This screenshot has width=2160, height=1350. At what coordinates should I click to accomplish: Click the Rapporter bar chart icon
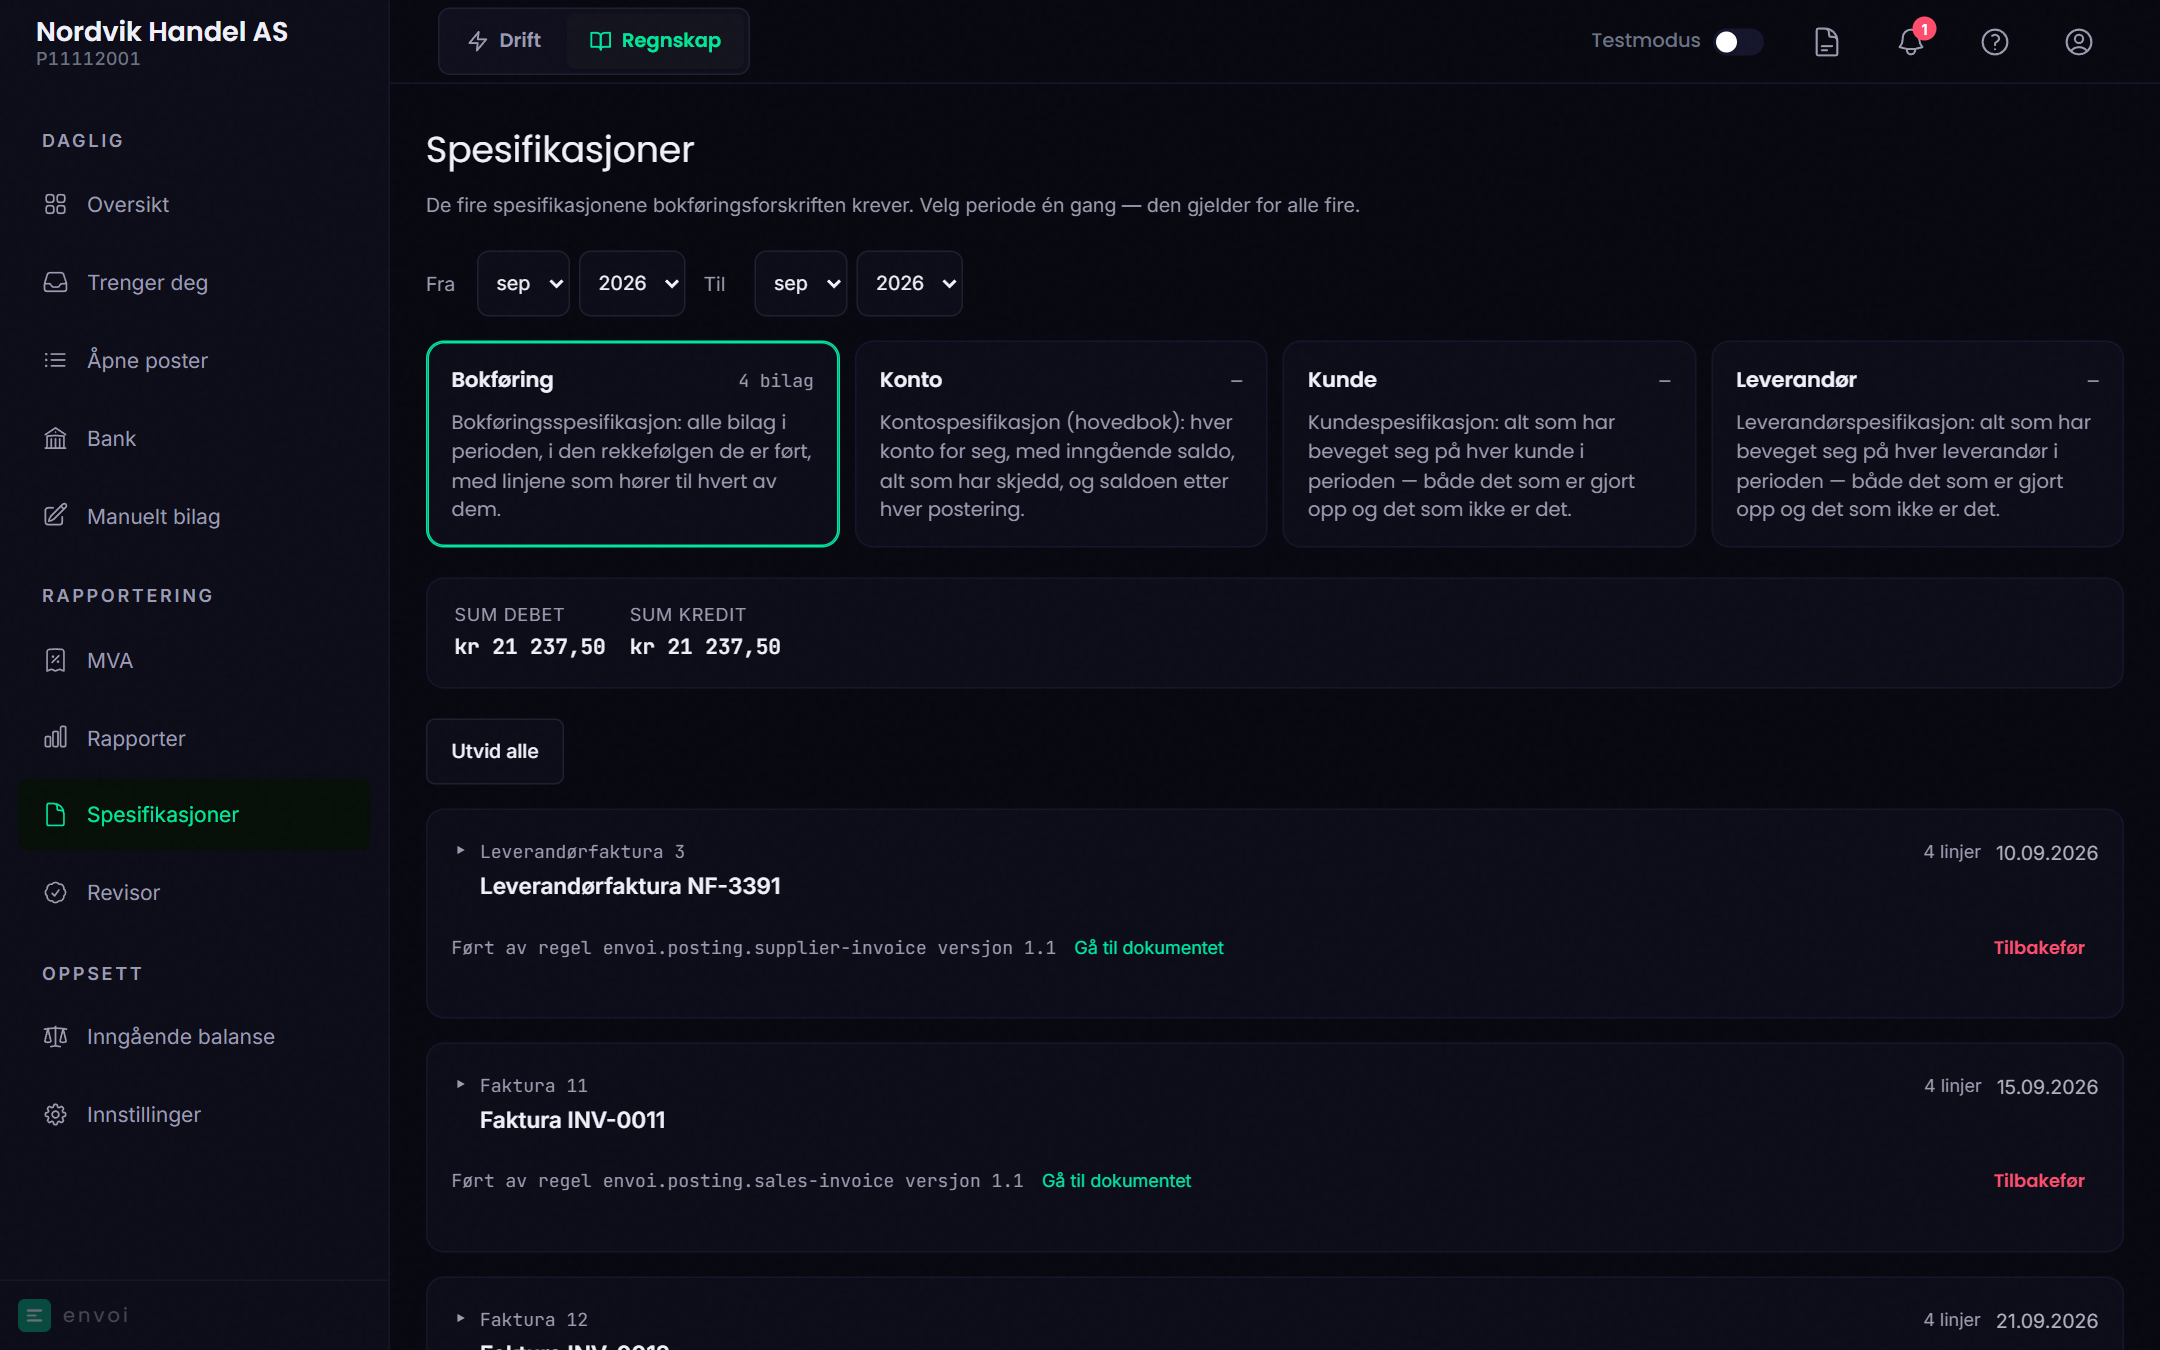pos(55,738)
